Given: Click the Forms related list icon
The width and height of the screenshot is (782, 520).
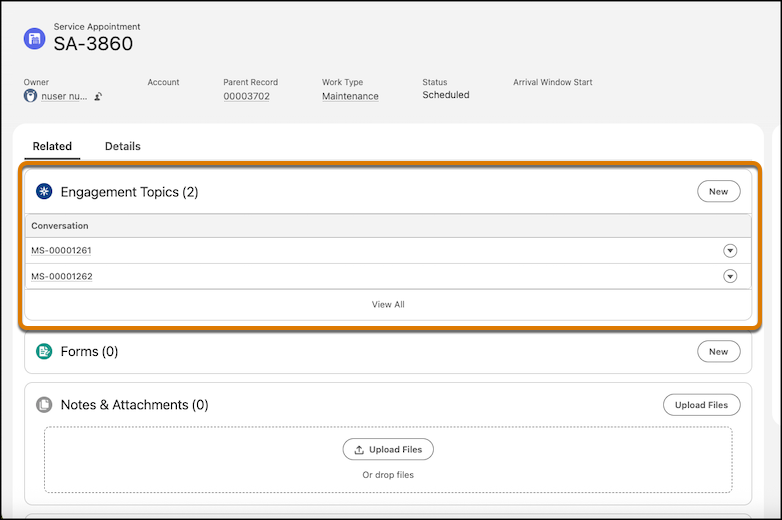Looking at the screenshot, I should [x=44, y=351].
